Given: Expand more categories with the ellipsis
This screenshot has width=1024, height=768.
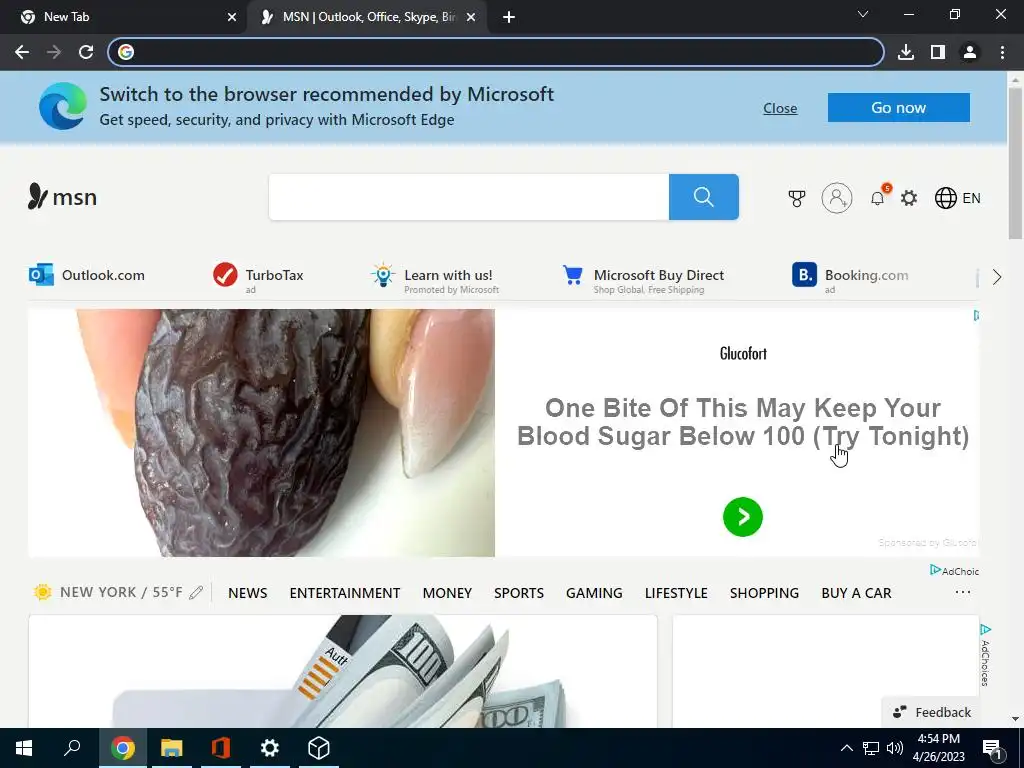Looking at the screenshot, I should [x=963, y=592].
